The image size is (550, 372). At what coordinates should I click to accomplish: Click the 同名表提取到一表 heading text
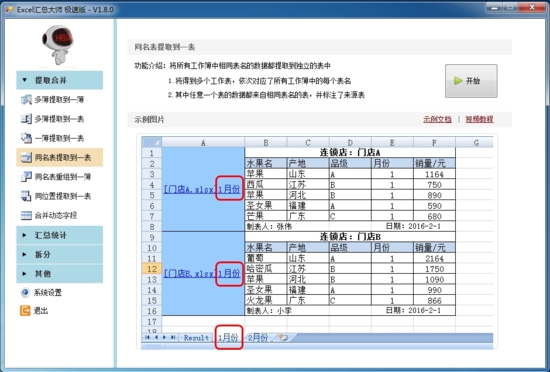(x=165, y=47)
